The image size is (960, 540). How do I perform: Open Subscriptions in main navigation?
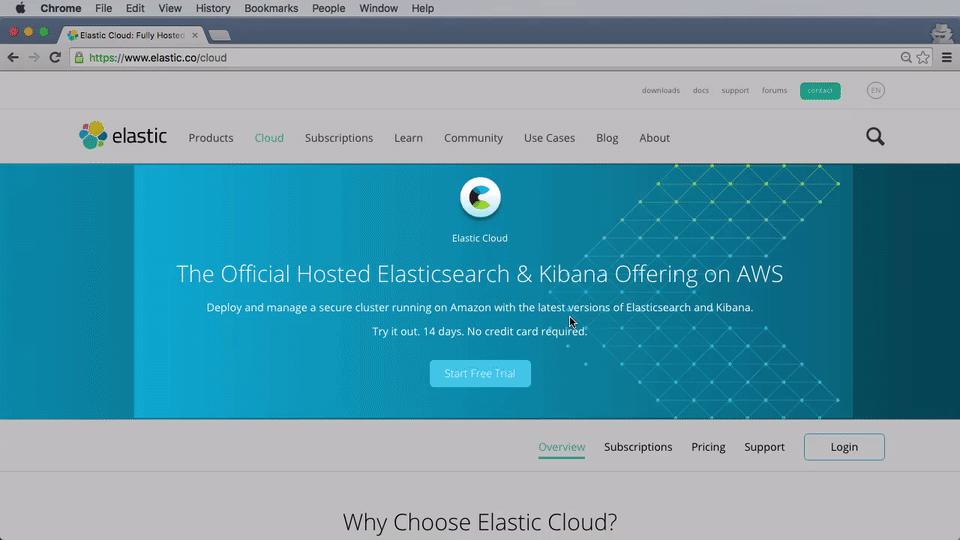tap(339, 138)
